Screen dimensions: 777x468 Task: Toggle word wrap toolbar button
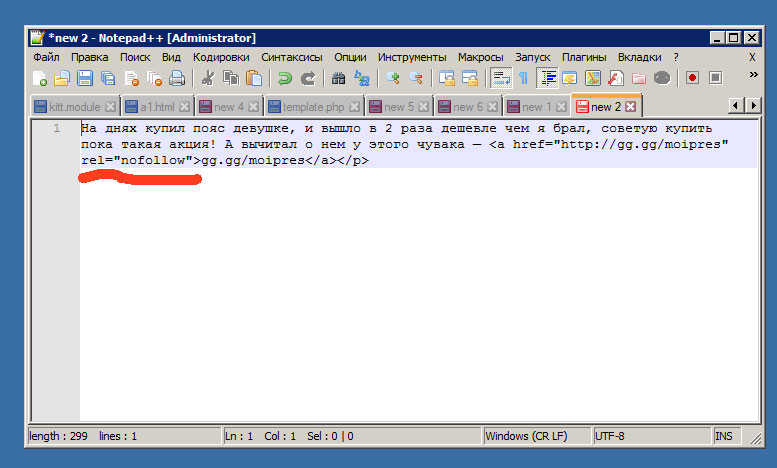(x=500, y=78)
